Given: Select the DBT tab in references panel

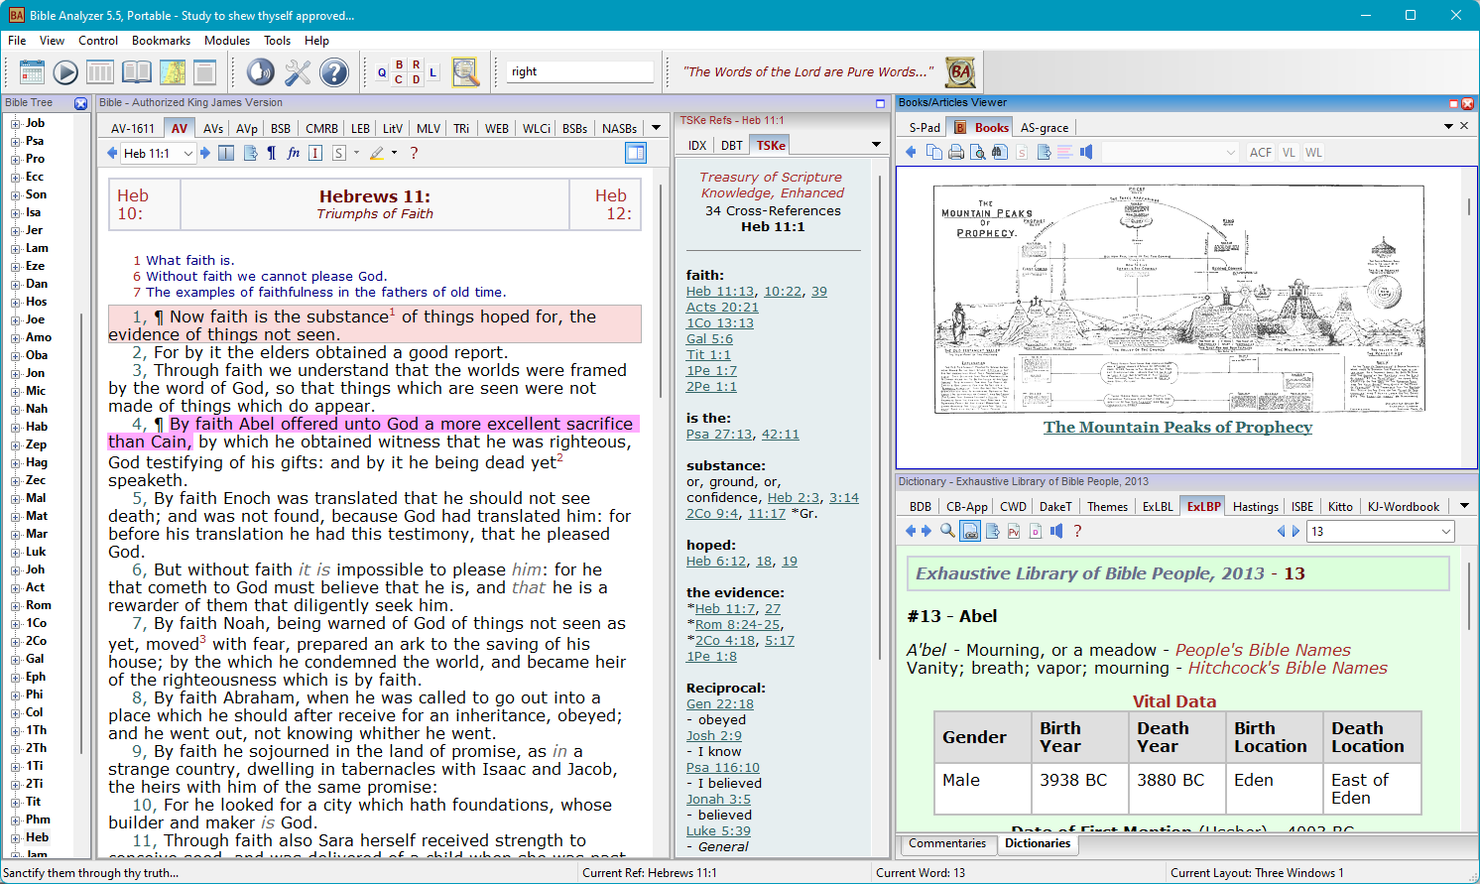Looking at the screenshot, I should click(x=732, y=145).
